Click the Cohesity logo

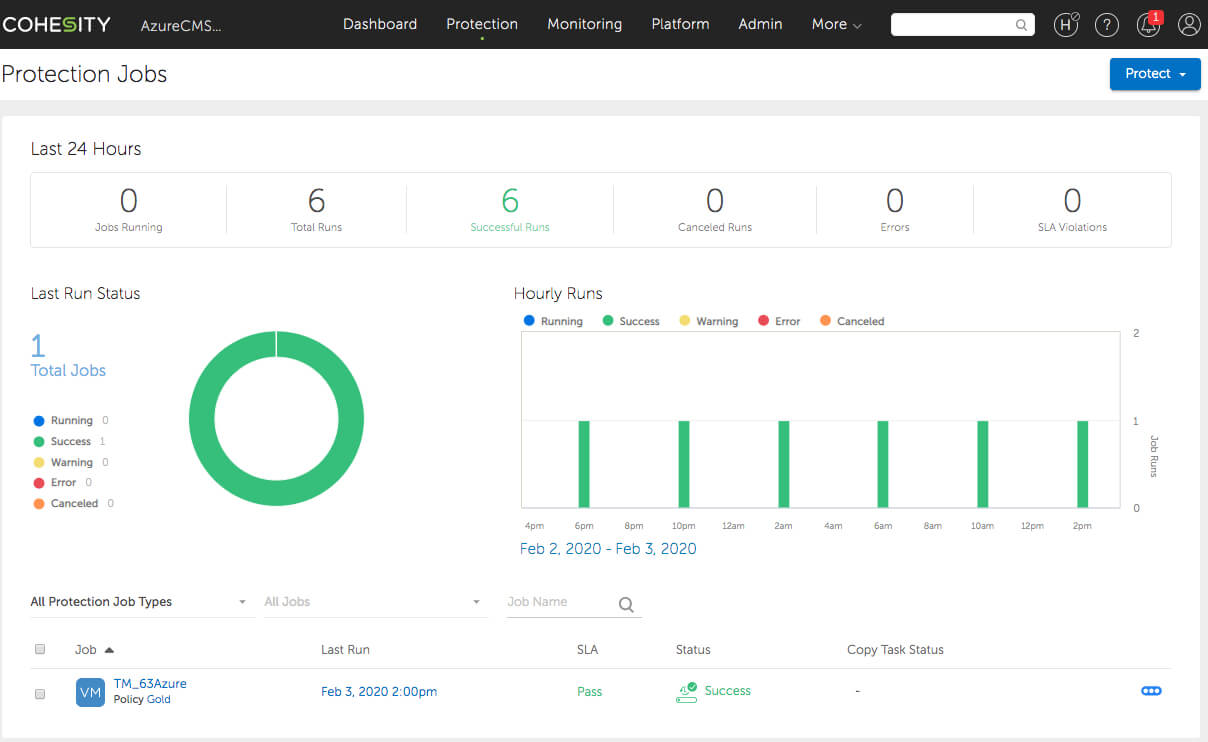click(x=56, y=25)
